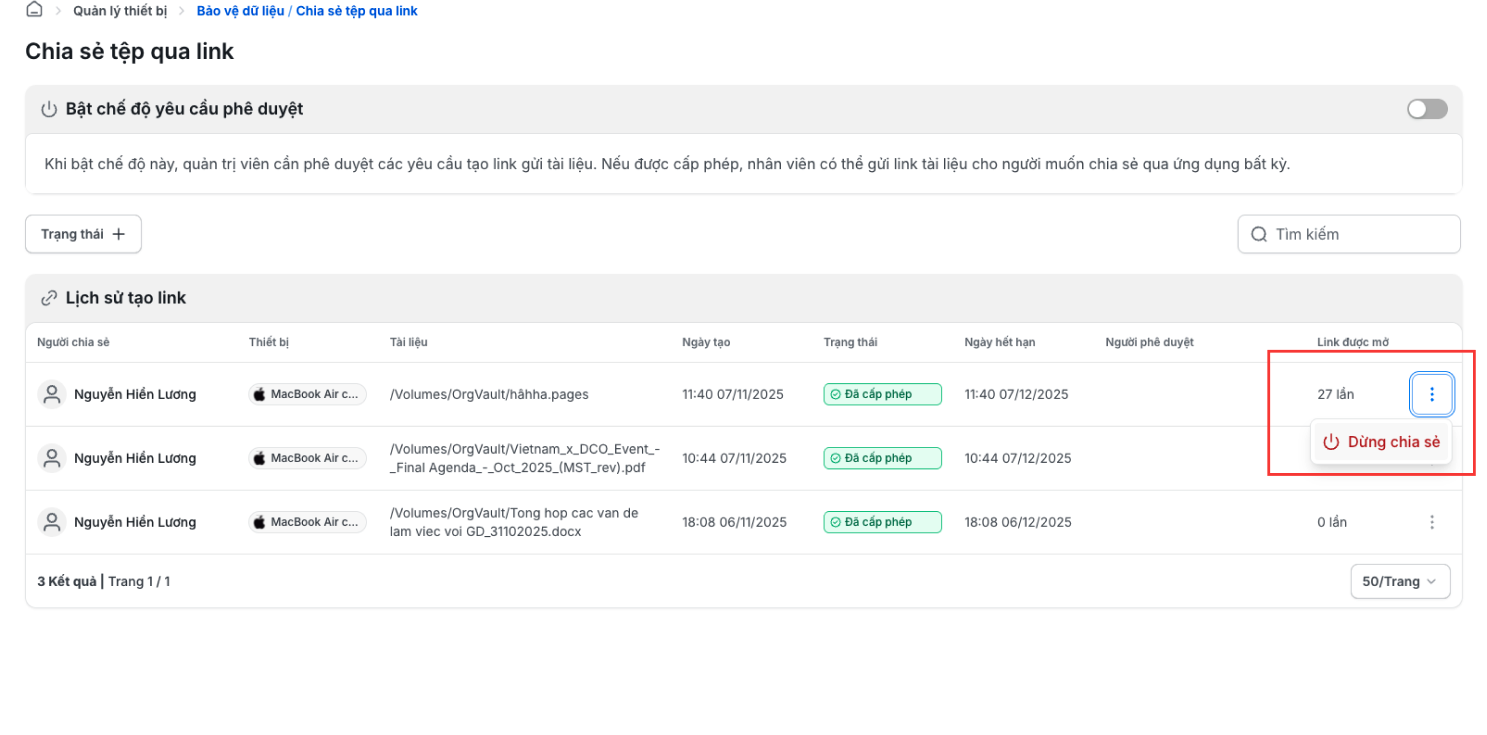Click the Người phê duyệt column header
1487x735 pixels.
coord(1150,342)
